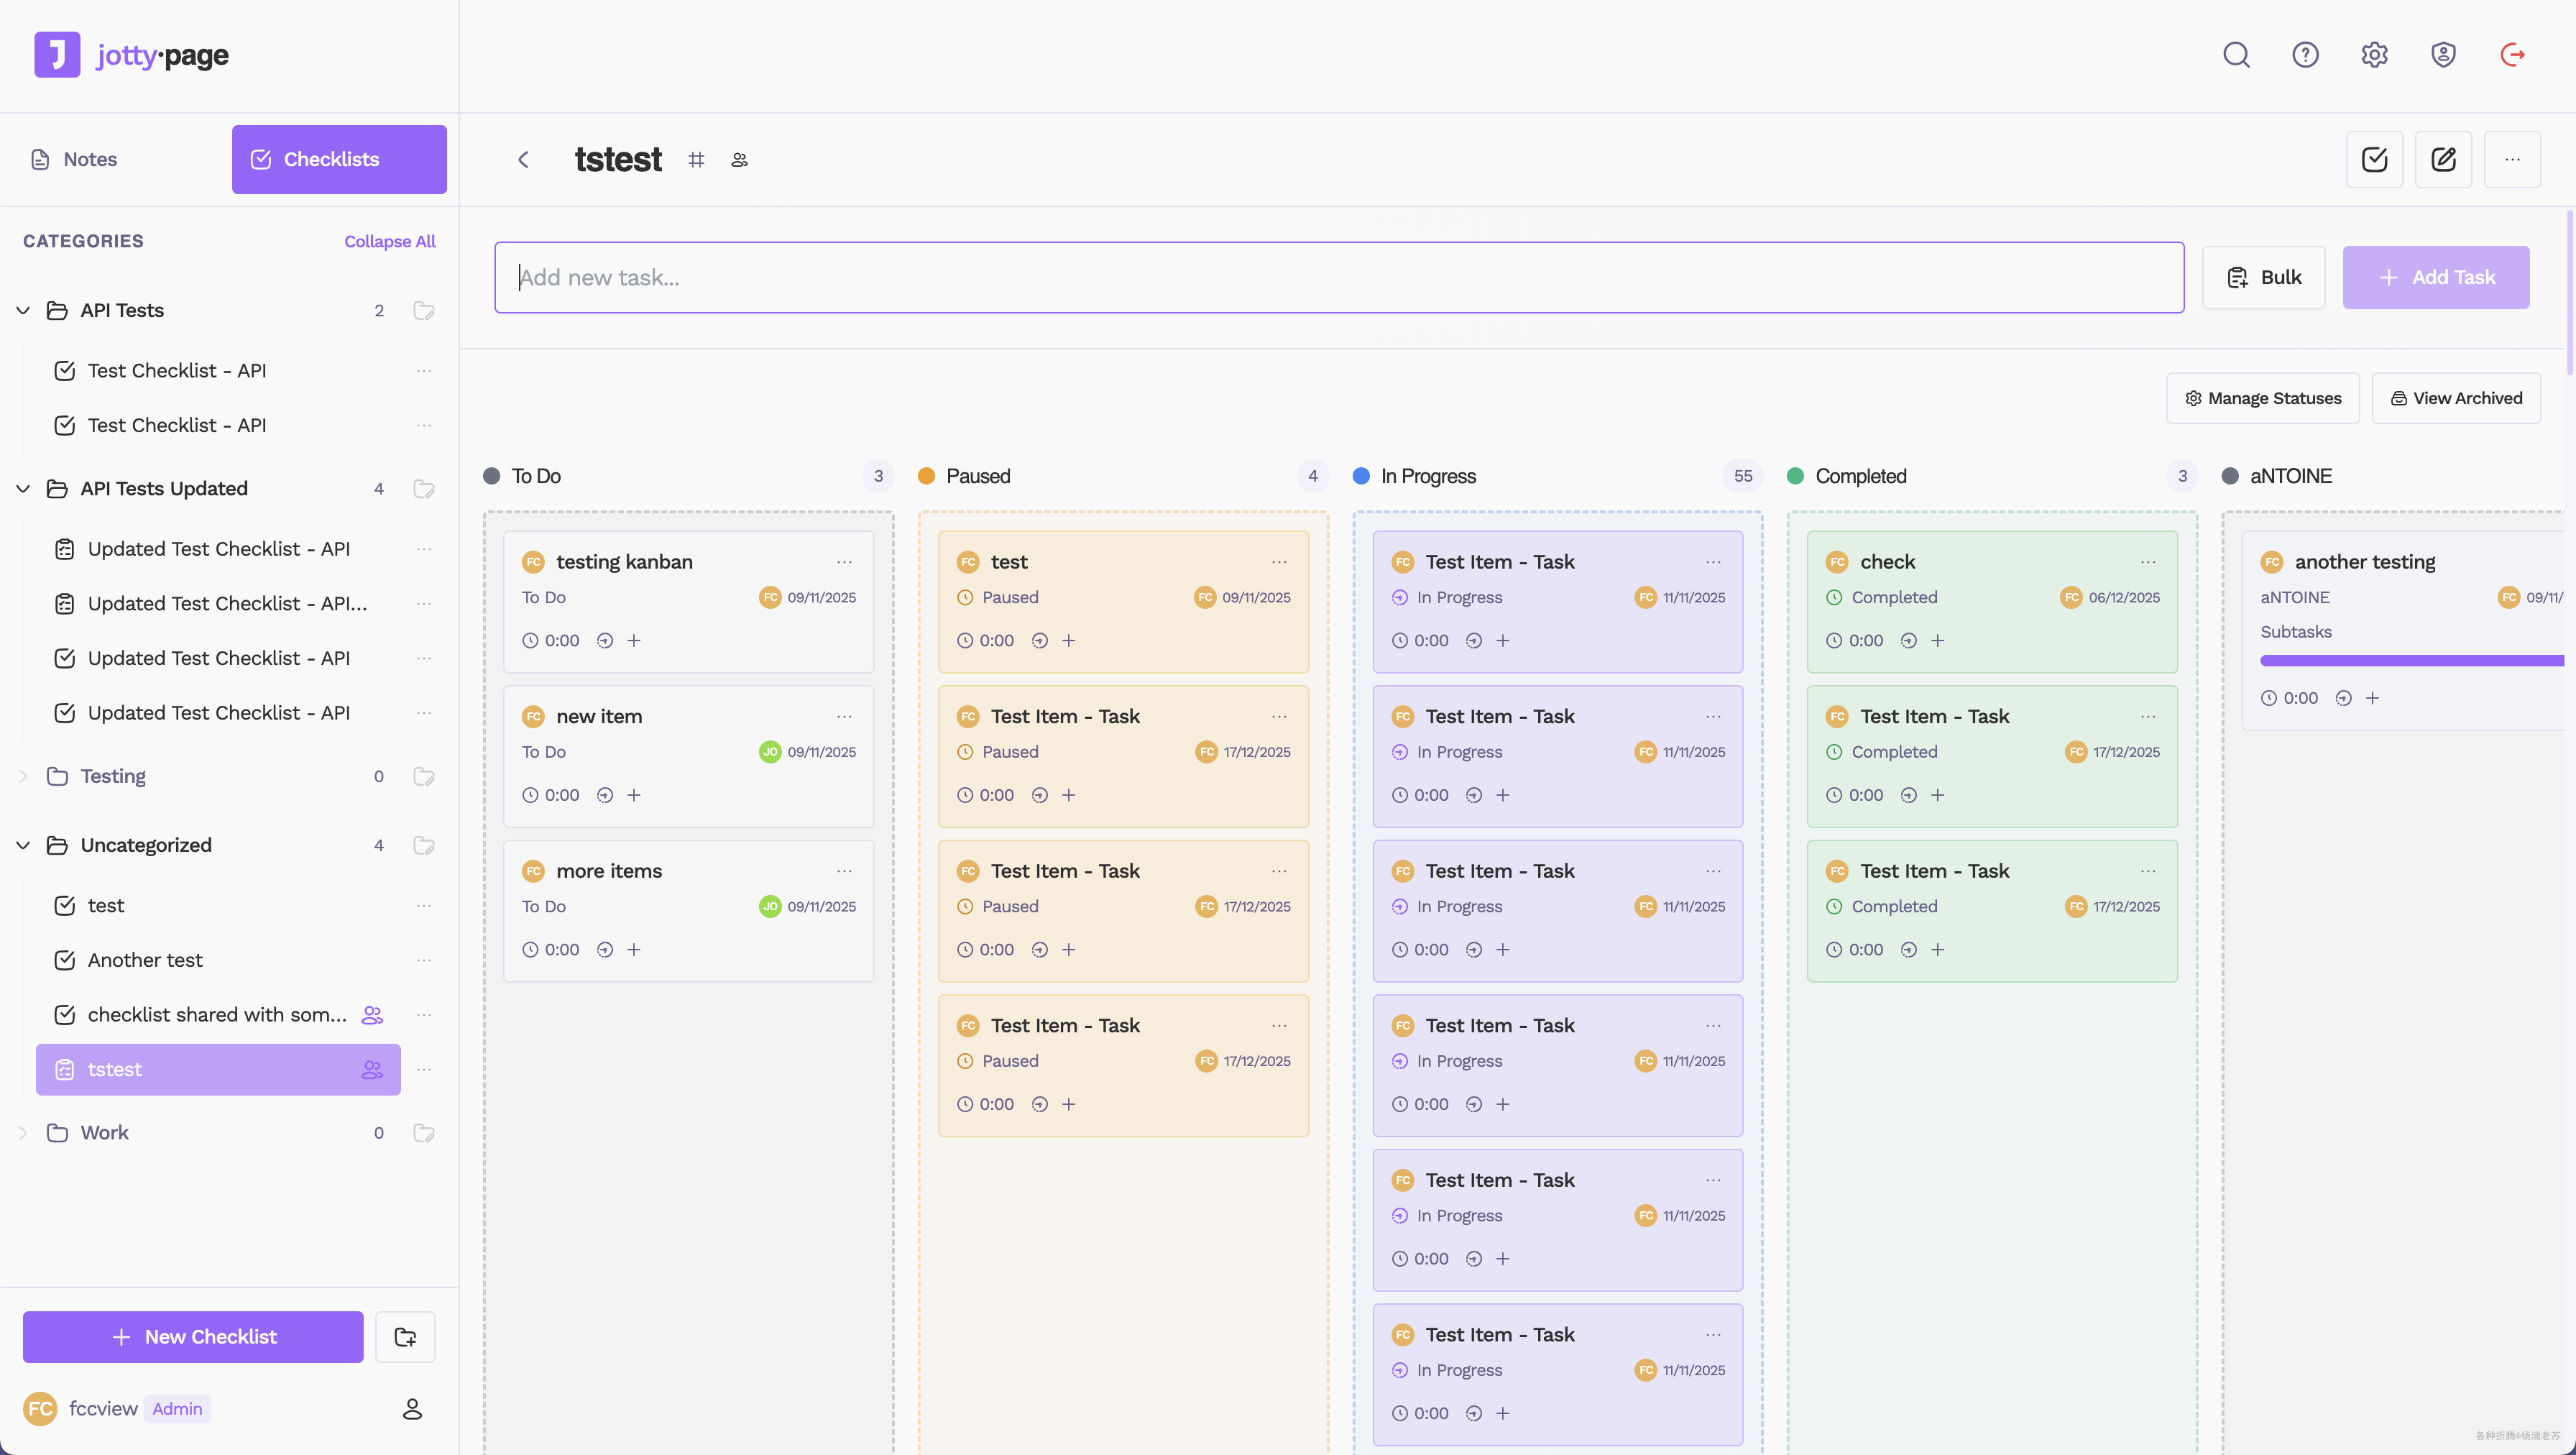Click the user profile icon beside fccview
Image resolution: width=2576 pixels, height=1455 pixels.
coord(412,1409)
